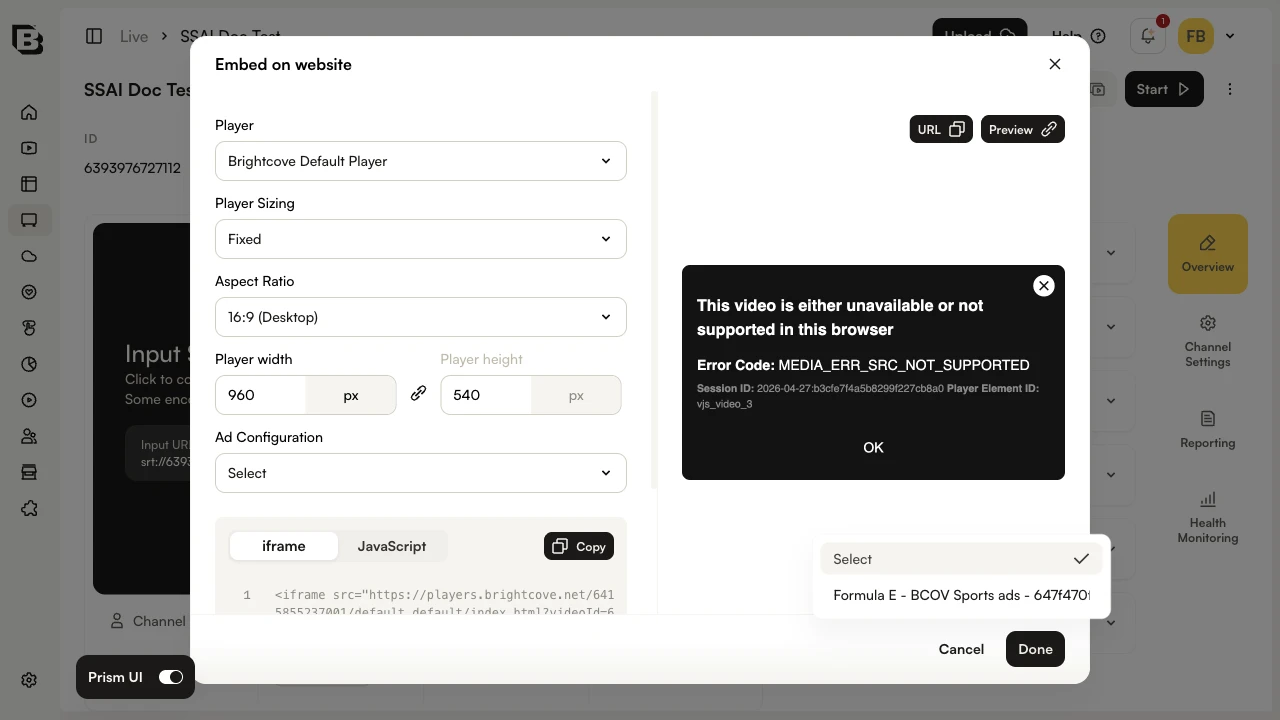Toggle the sidebar panel icon
This screenshot has height=720, width=1280.
coord(94,36)
